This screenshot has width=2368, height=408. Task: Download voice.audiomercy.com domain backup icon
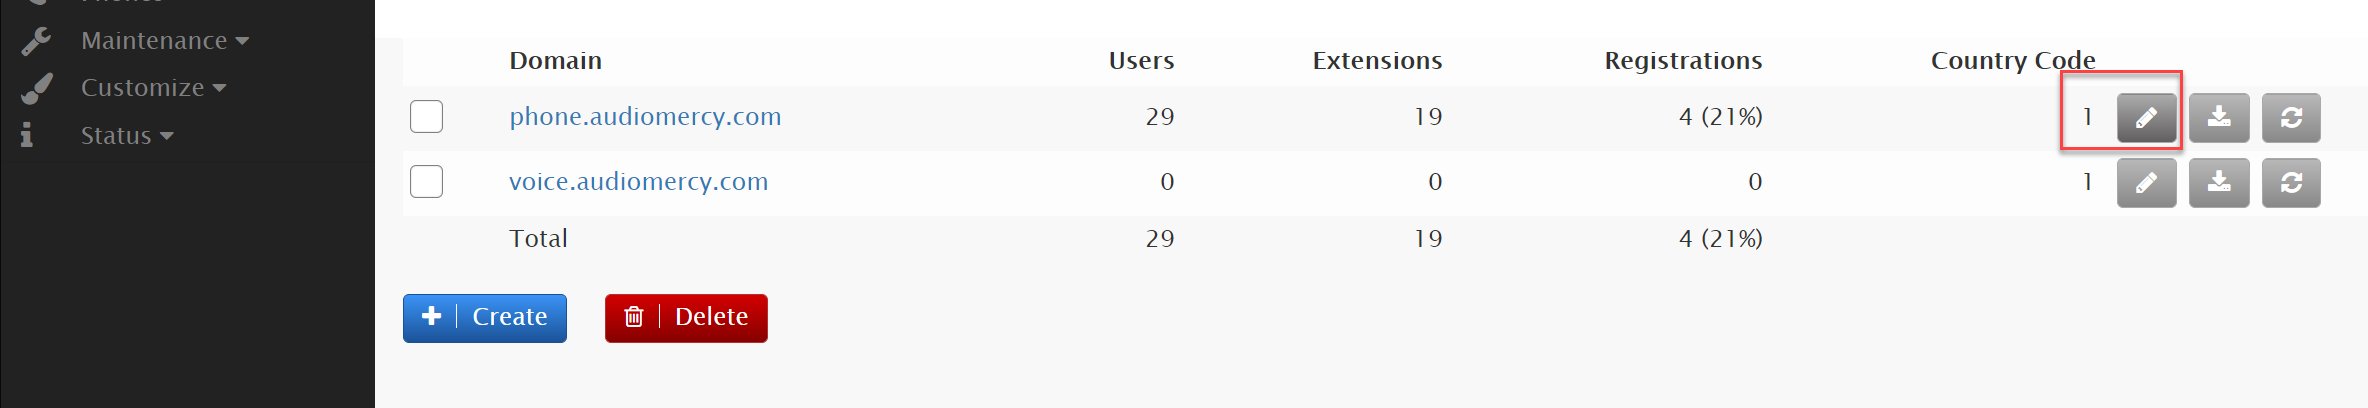point(2219,183)
